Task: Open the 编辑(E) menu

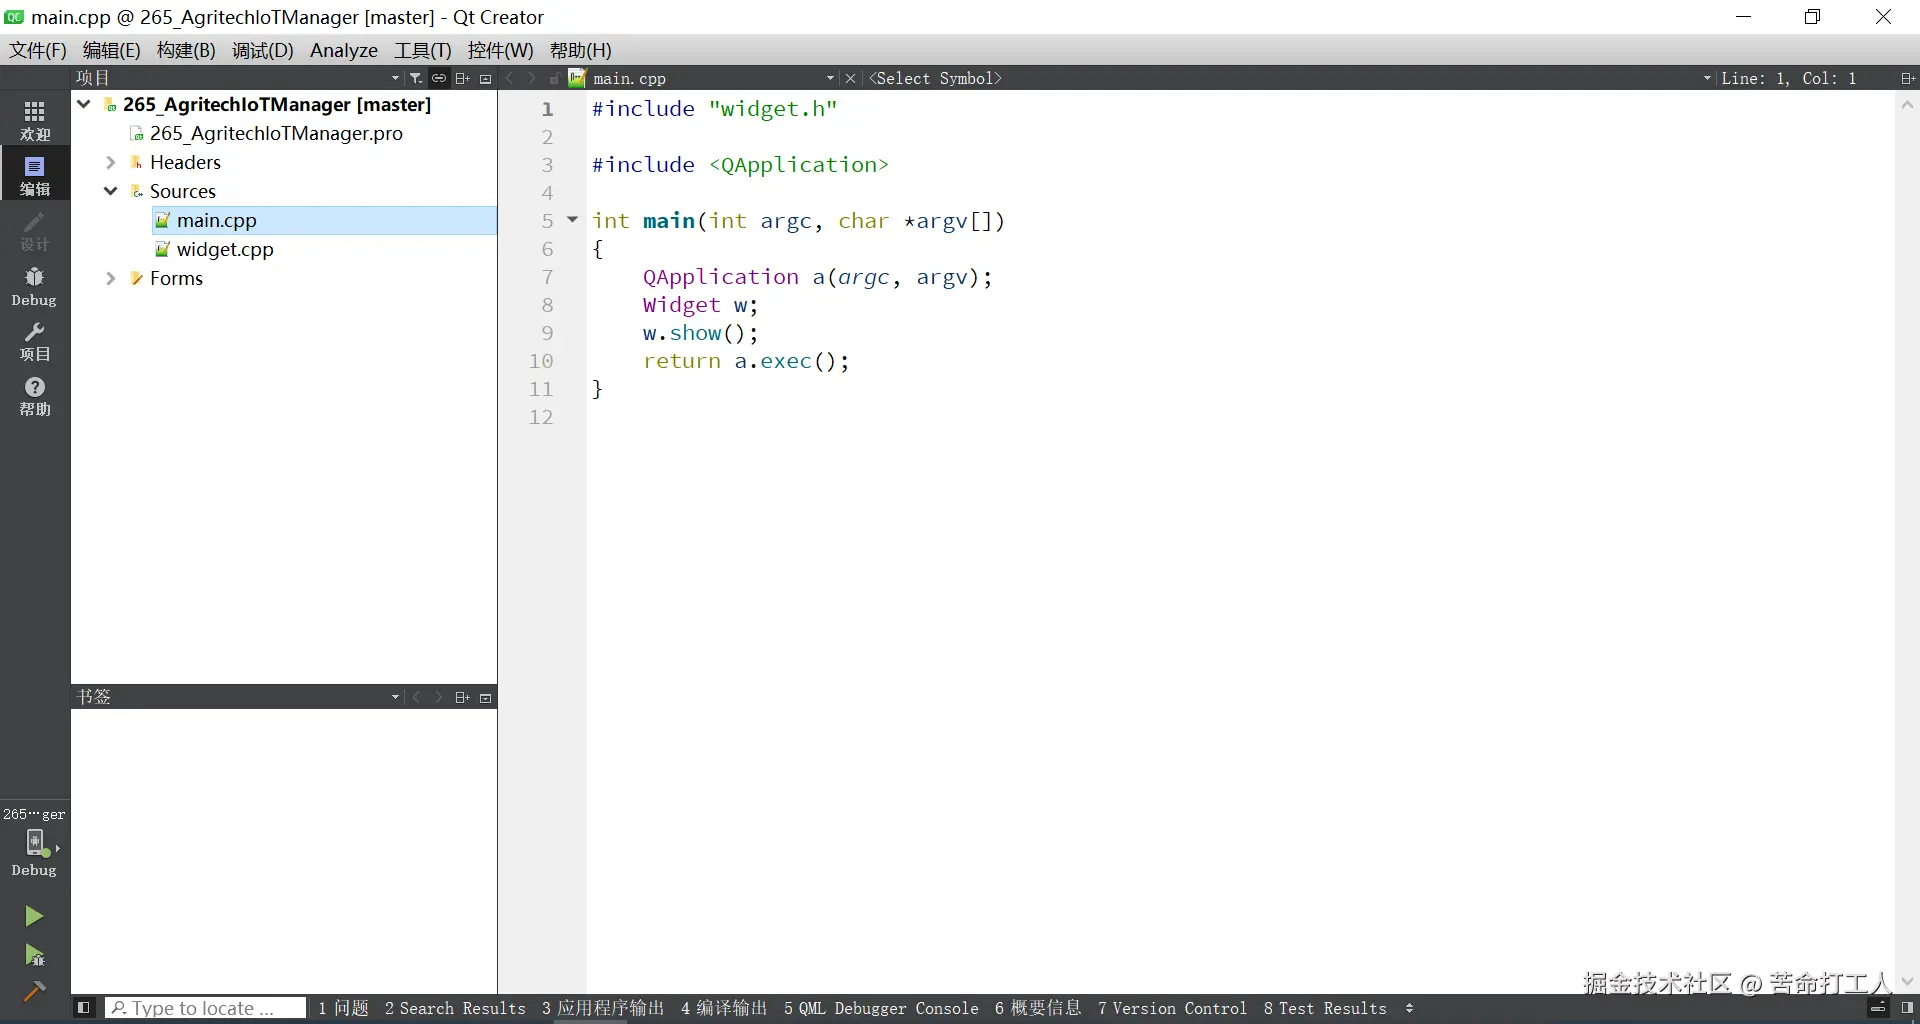Action: coord(111,50)
